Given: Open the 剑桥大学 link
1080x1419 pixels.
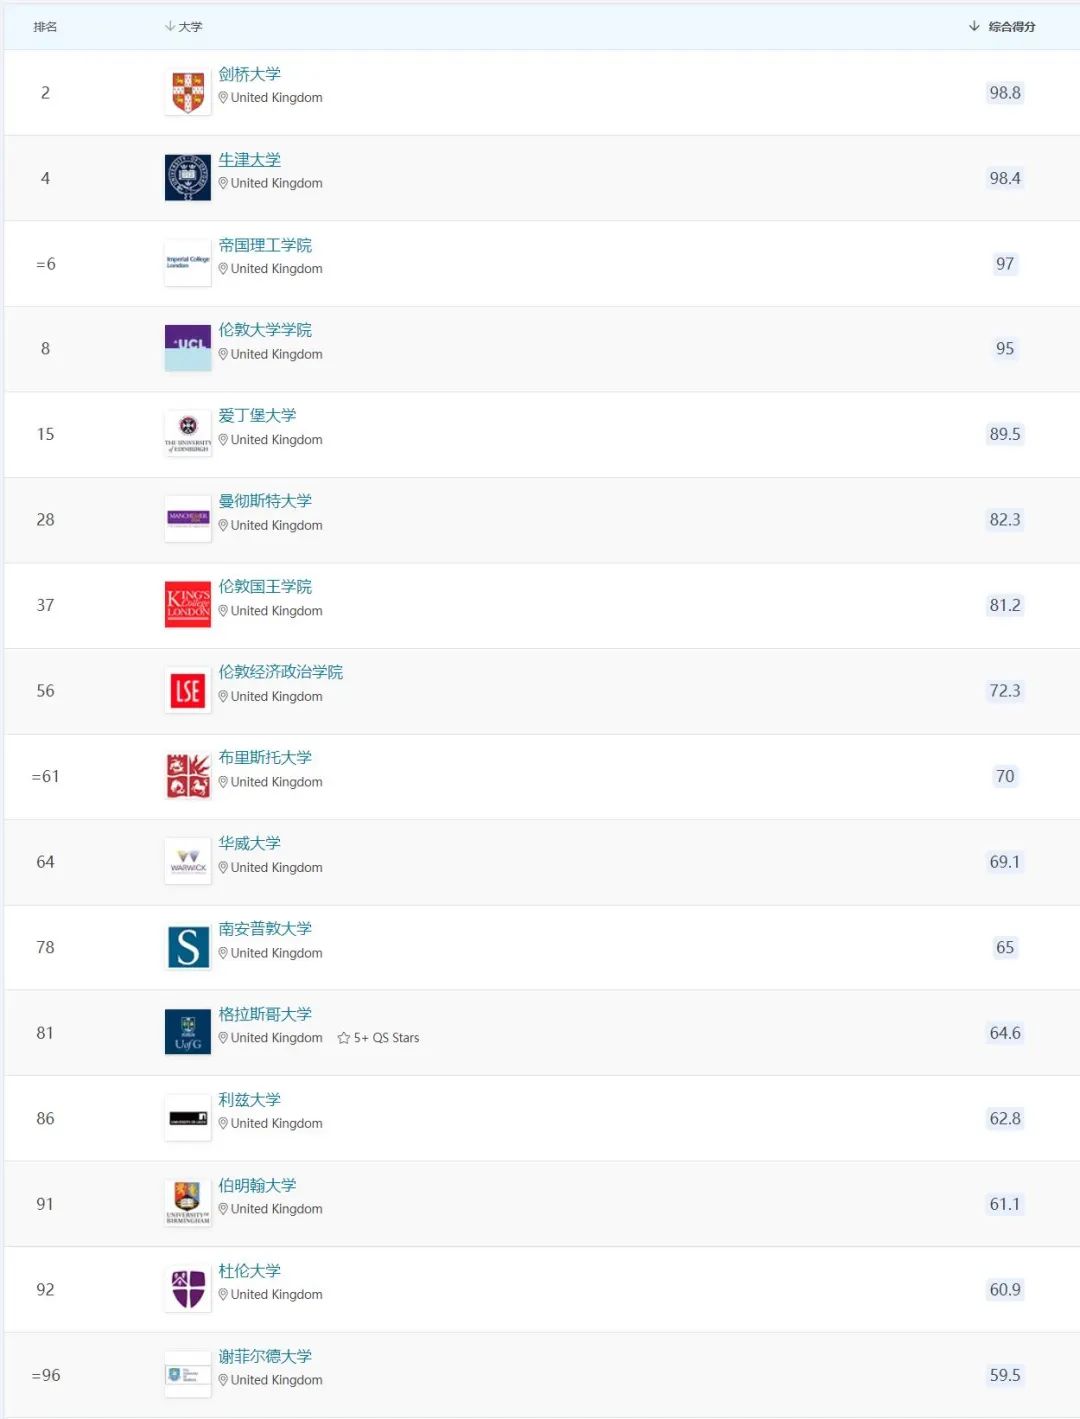Looking at the screenshot, I should coord(250,74).
